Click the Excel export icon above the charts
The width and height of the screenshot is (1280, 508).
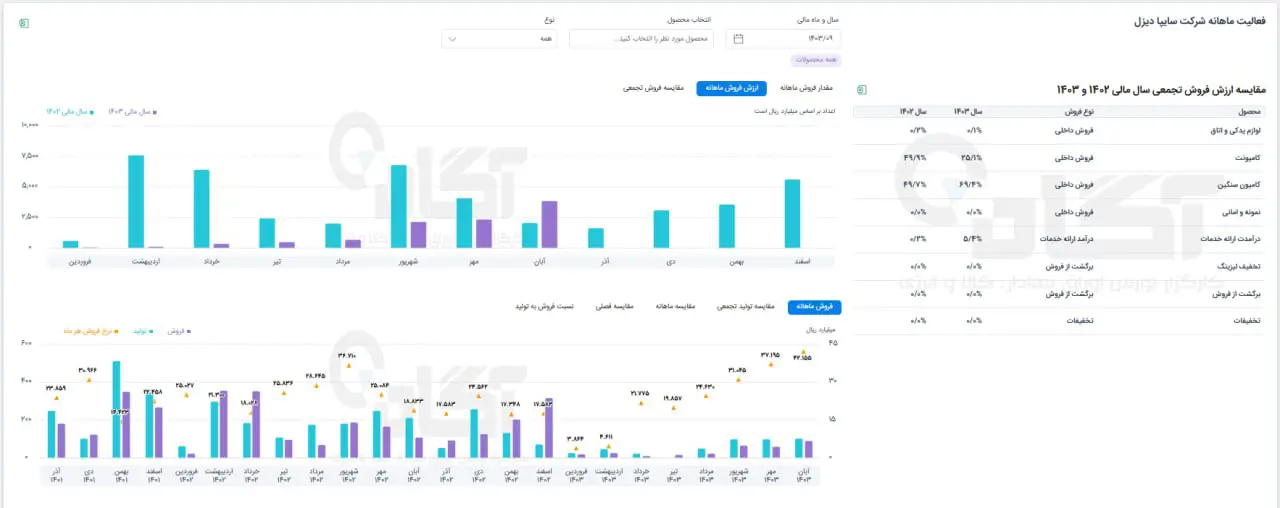tap(24, 22)
